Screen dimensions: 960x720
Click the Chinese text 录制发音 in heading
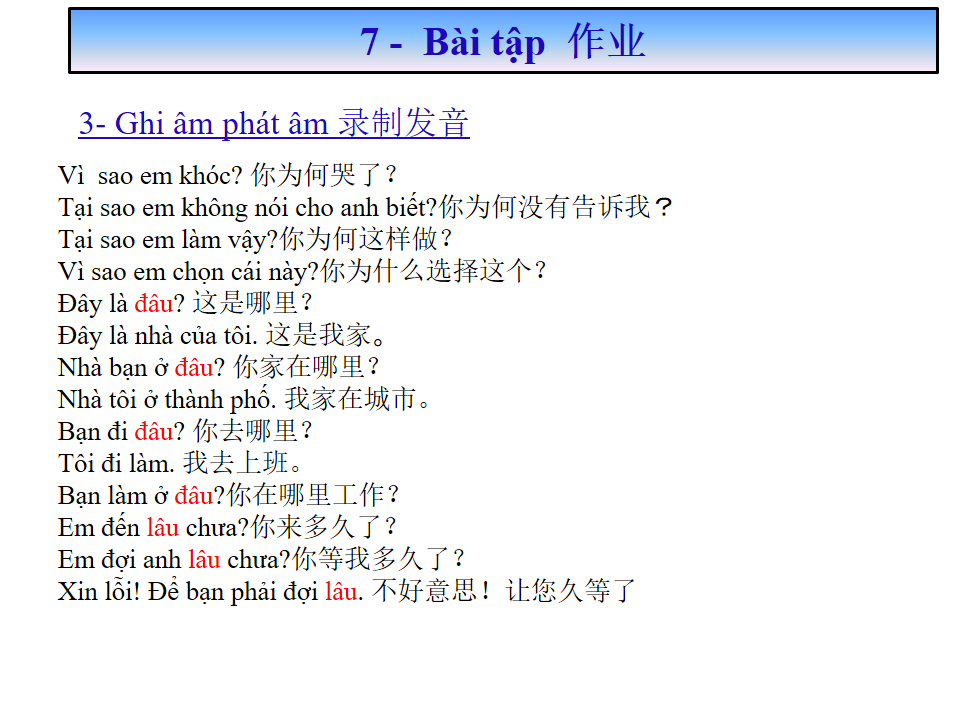click(403, 123)
